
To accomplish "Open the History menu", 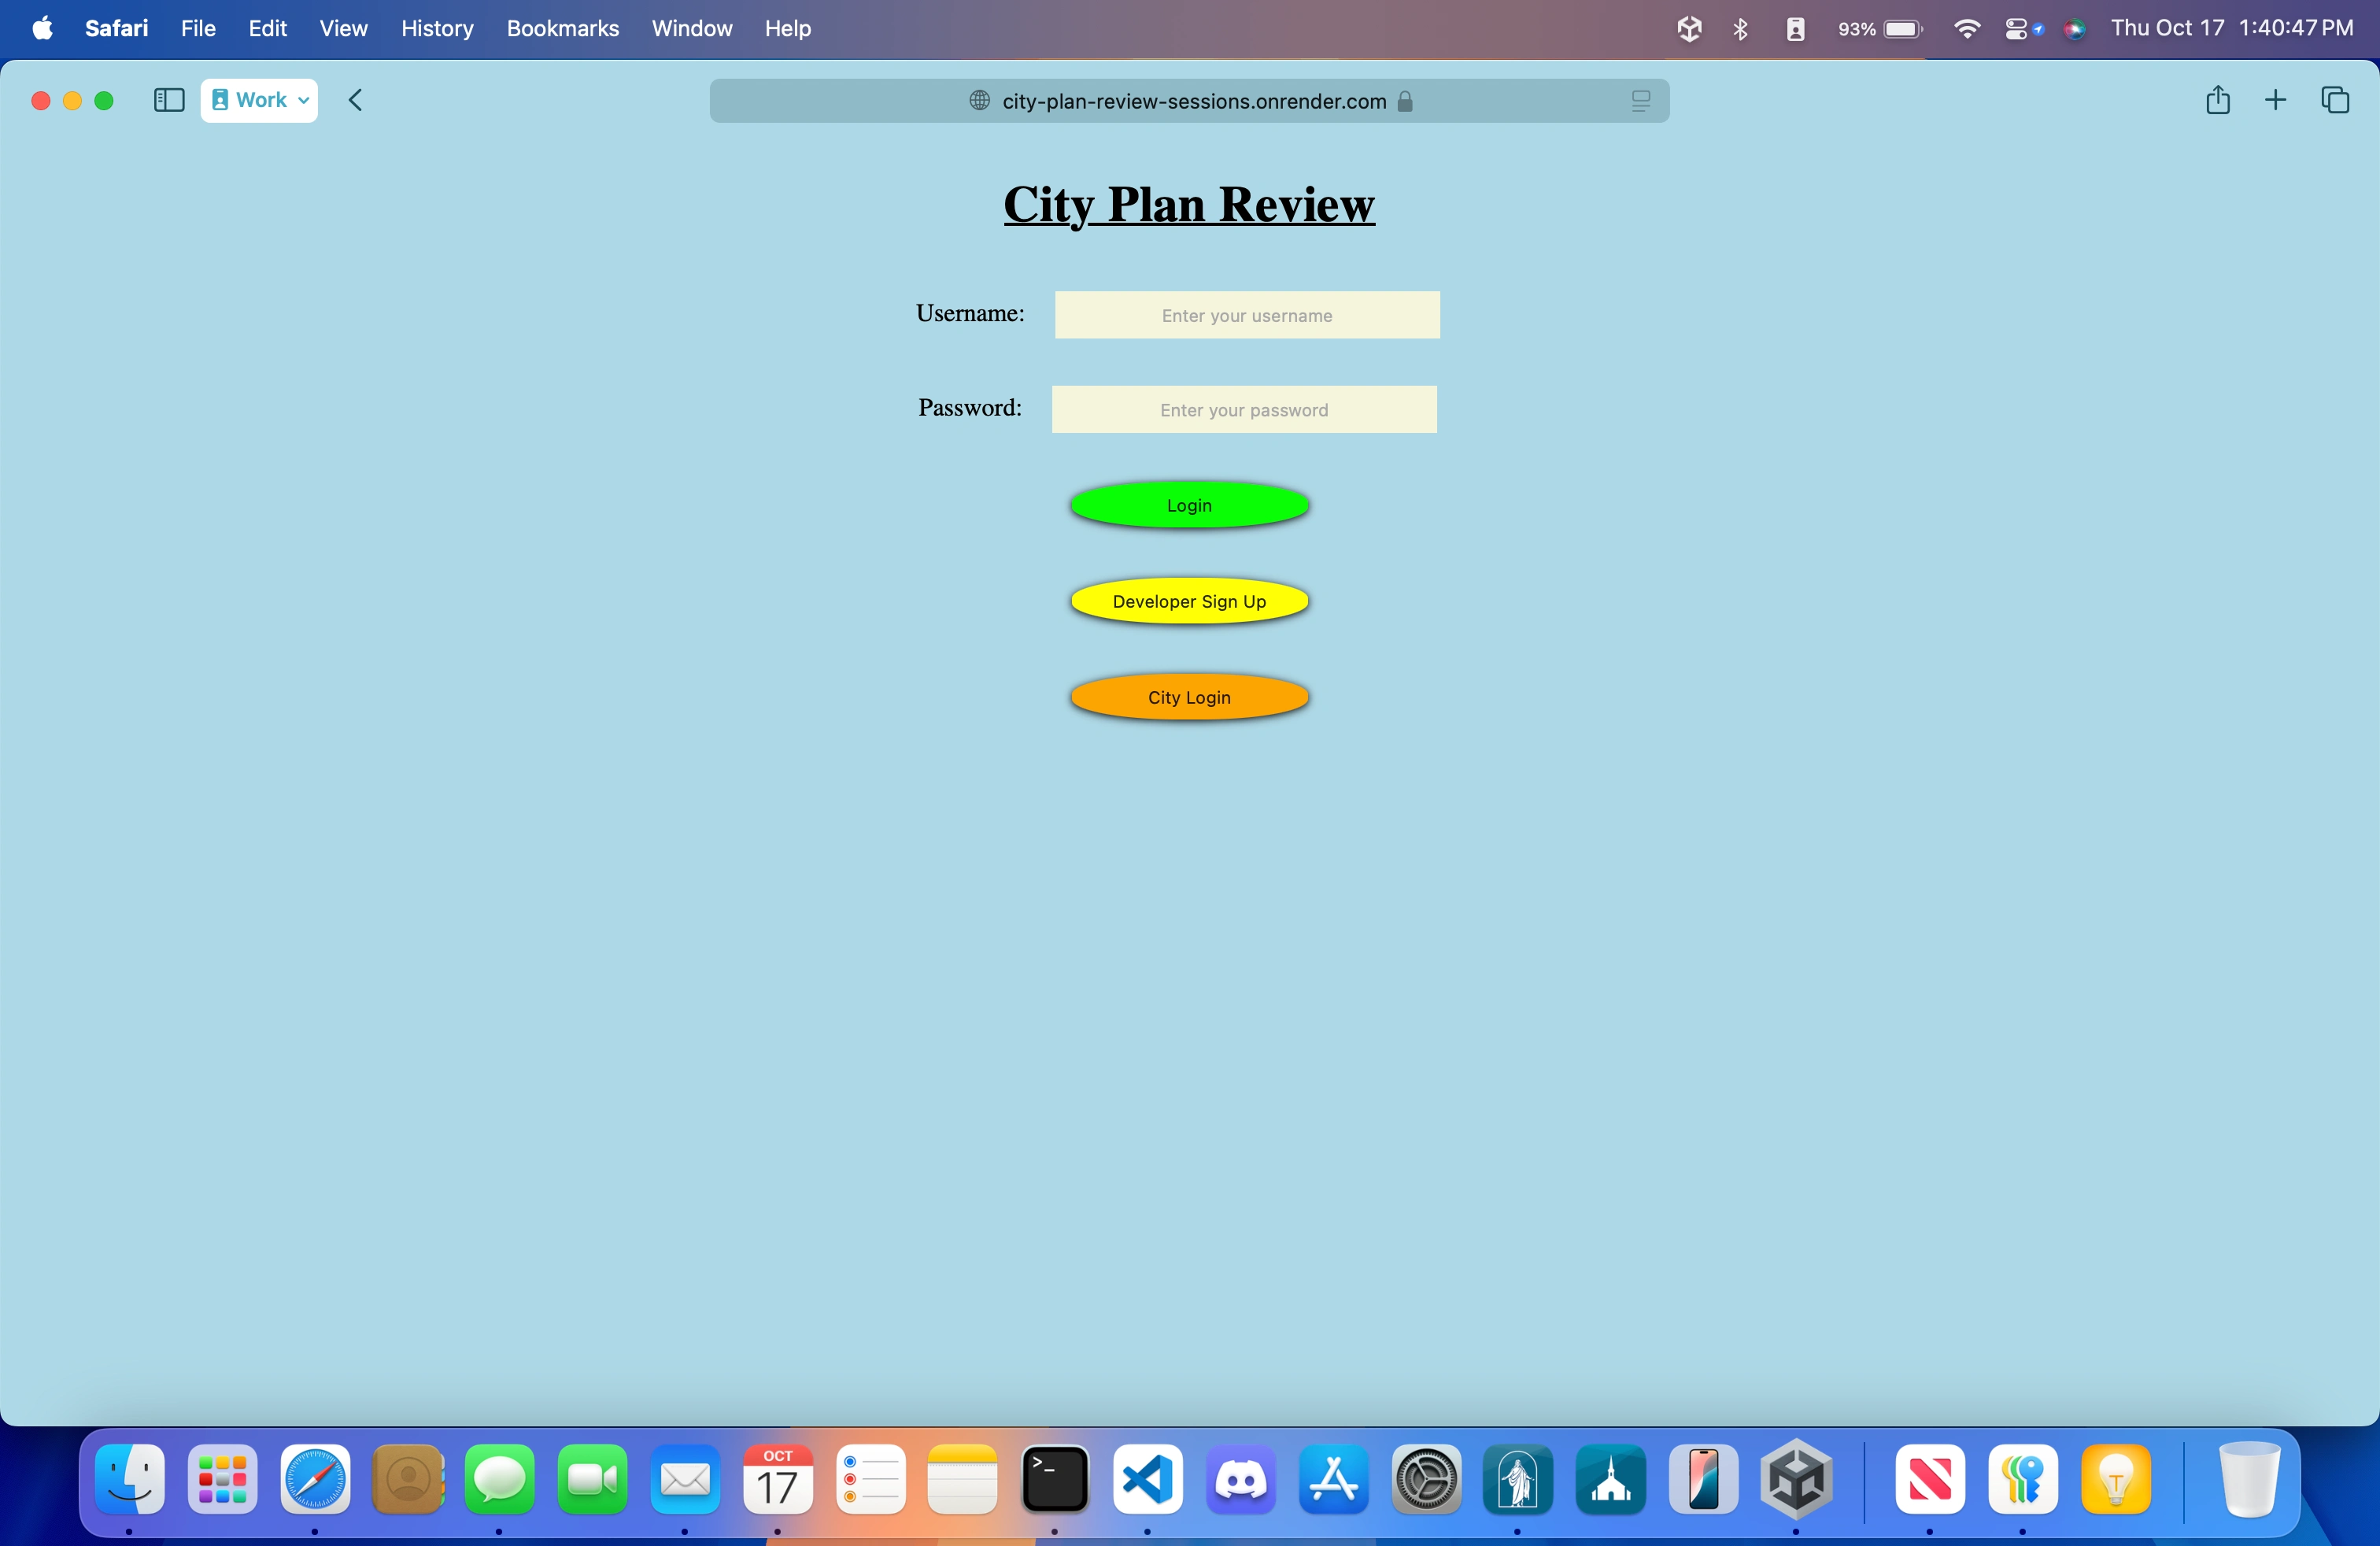I will [437, 28].
